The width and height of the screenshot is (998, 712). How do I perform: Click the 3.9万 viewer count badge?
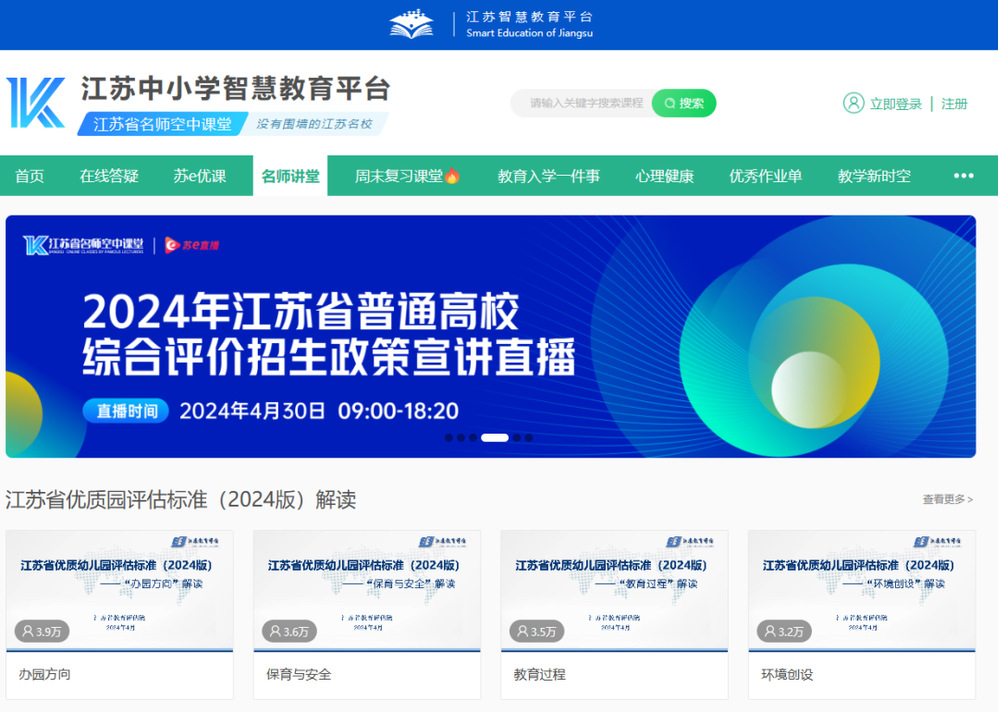[x=42, y=631]
